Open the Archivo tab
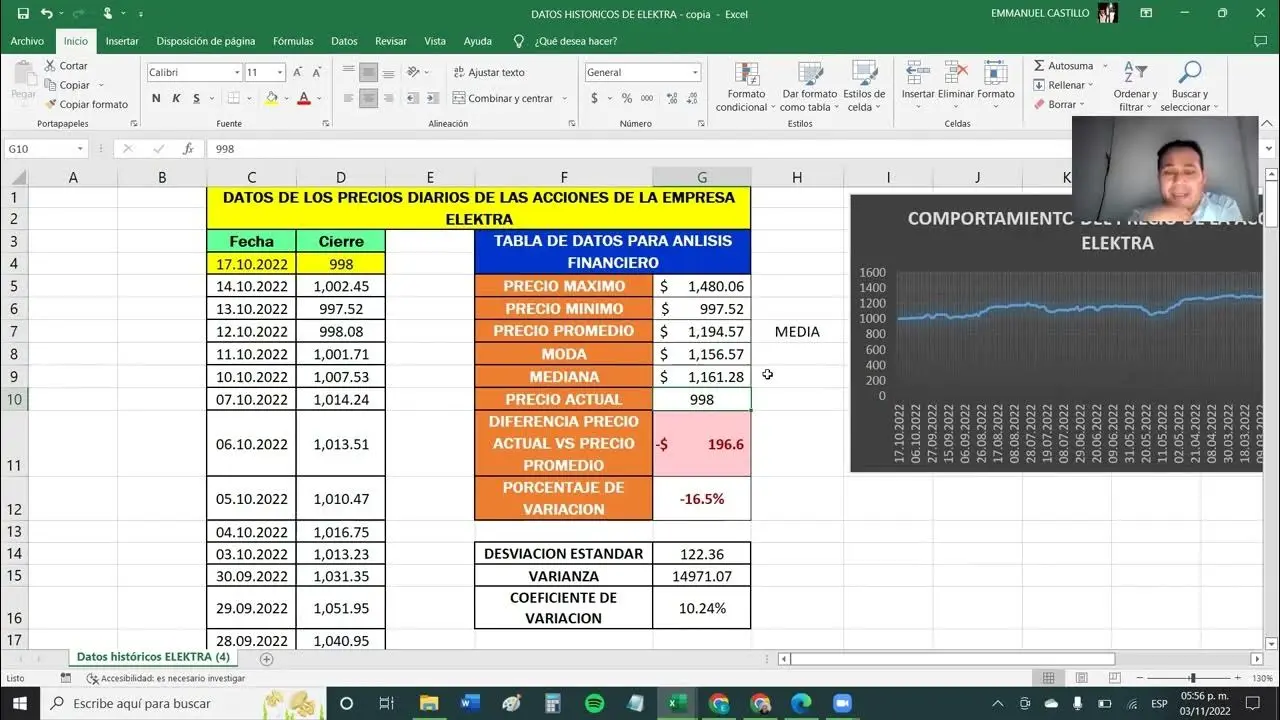 point(27,41)
